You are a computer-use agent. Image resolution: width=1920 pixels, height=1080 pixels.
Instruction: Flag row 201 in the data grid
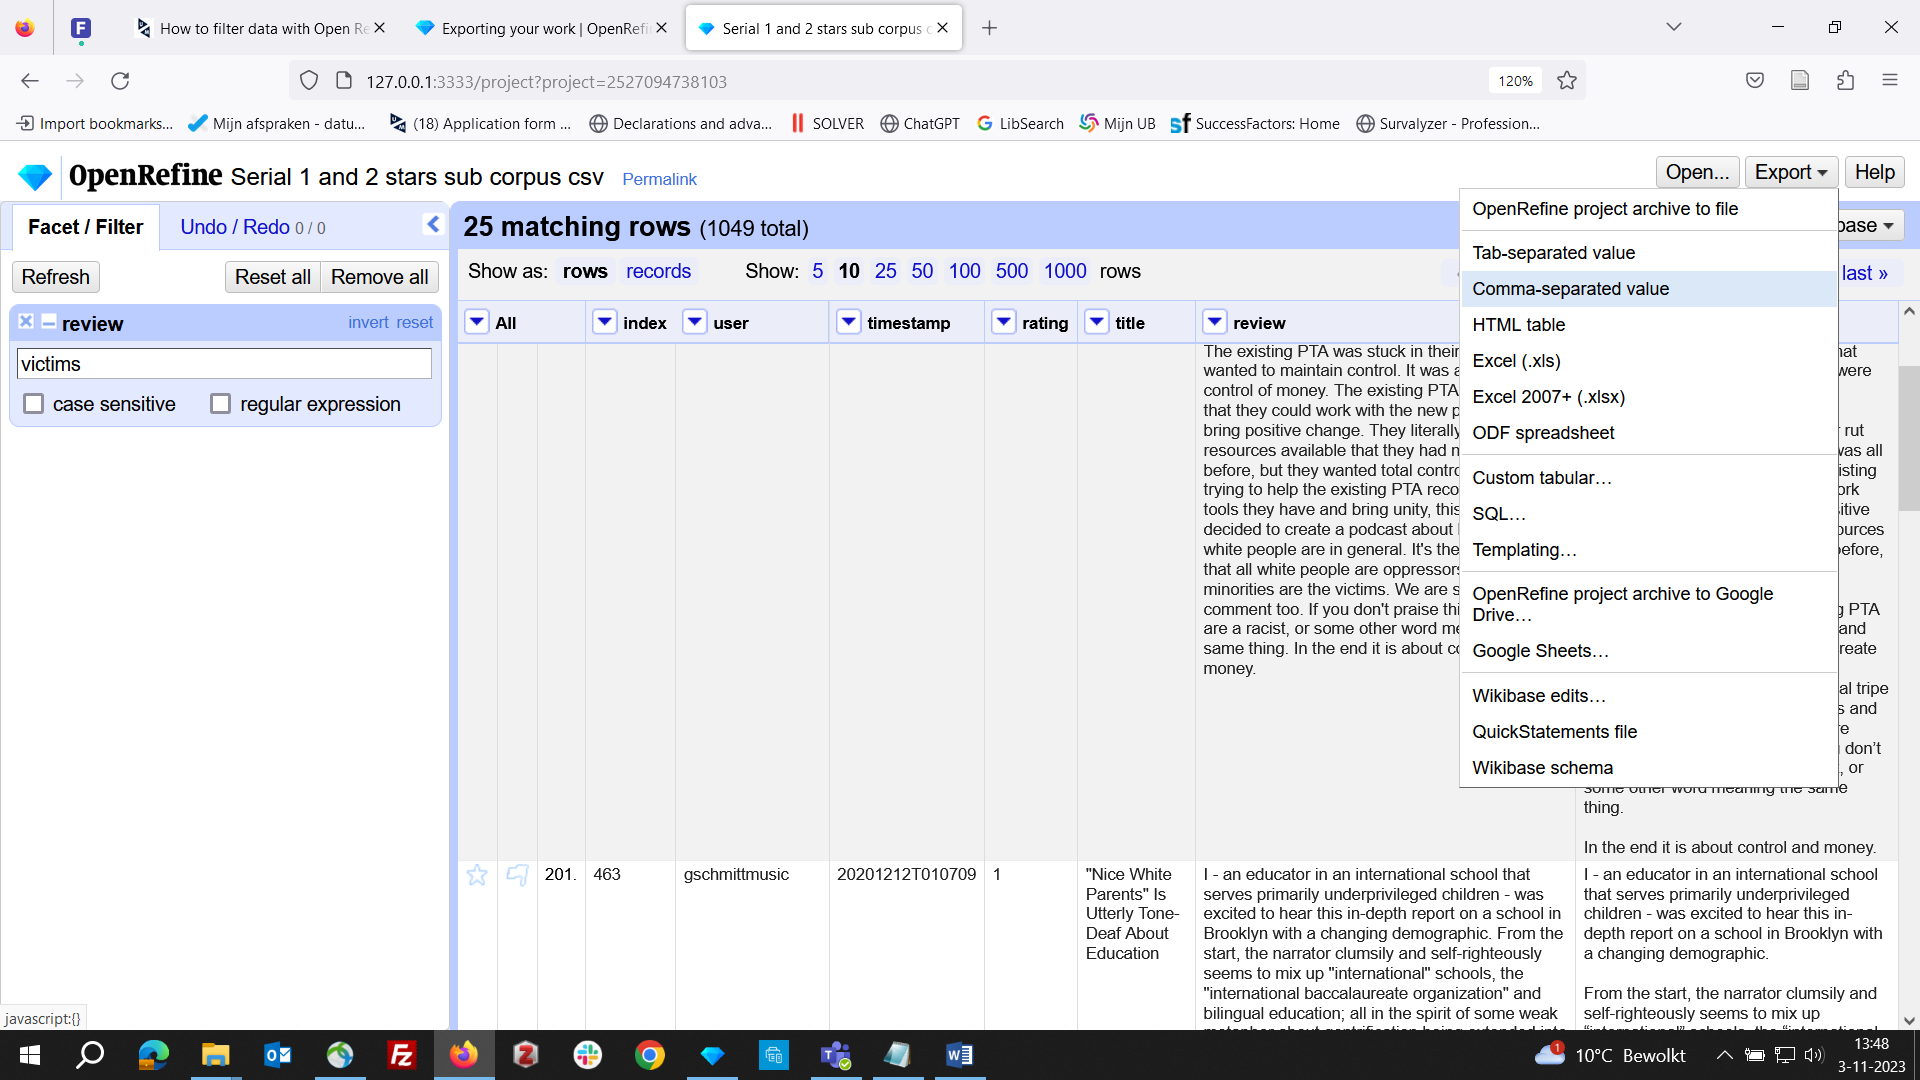tap(517, 875)
